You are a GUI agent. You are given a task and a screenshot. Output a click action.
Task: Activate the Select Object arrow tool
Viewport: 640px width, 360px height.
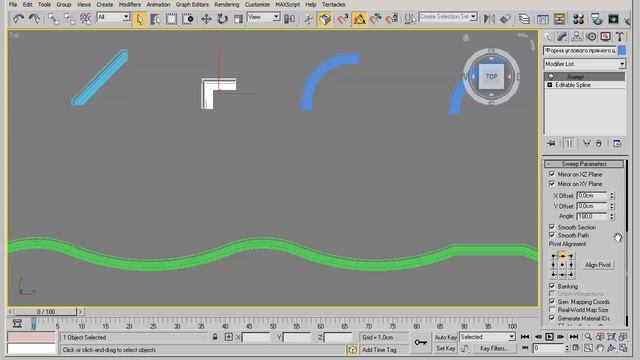pyautogui.click(x=140, y=19)
